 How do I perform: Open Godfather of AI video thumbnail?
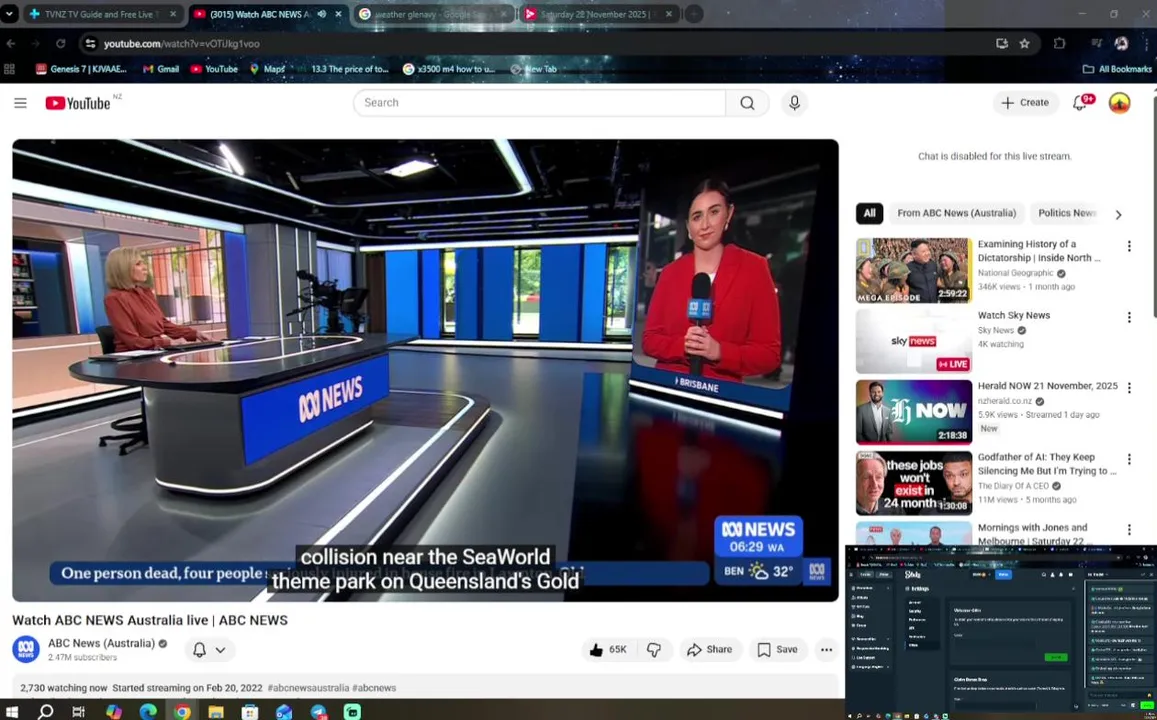pyautogui.click(x=913, y=483)
